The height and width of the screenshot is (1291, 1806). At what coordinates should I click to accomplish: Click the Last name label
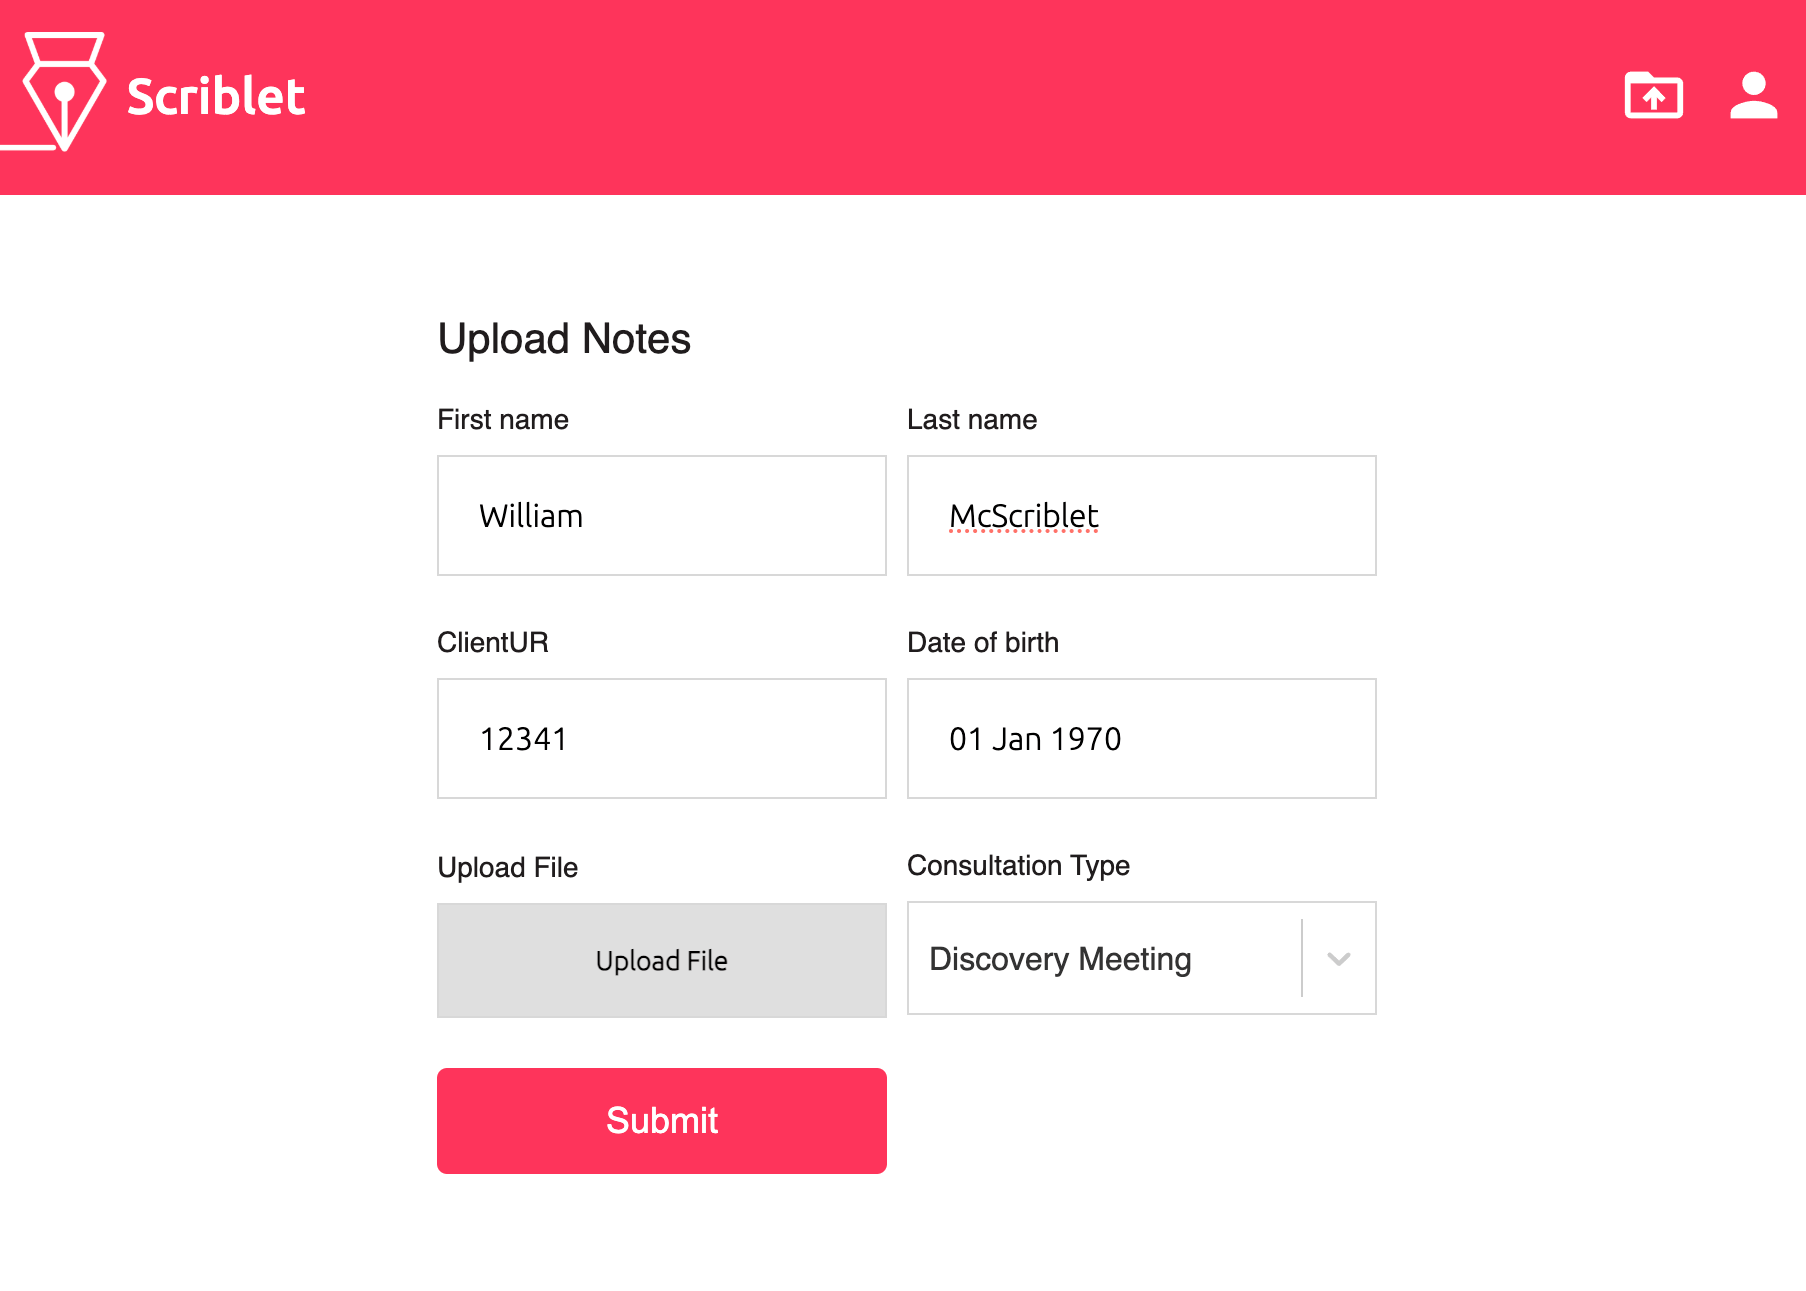pyautogui.click(x=972, y=419)
